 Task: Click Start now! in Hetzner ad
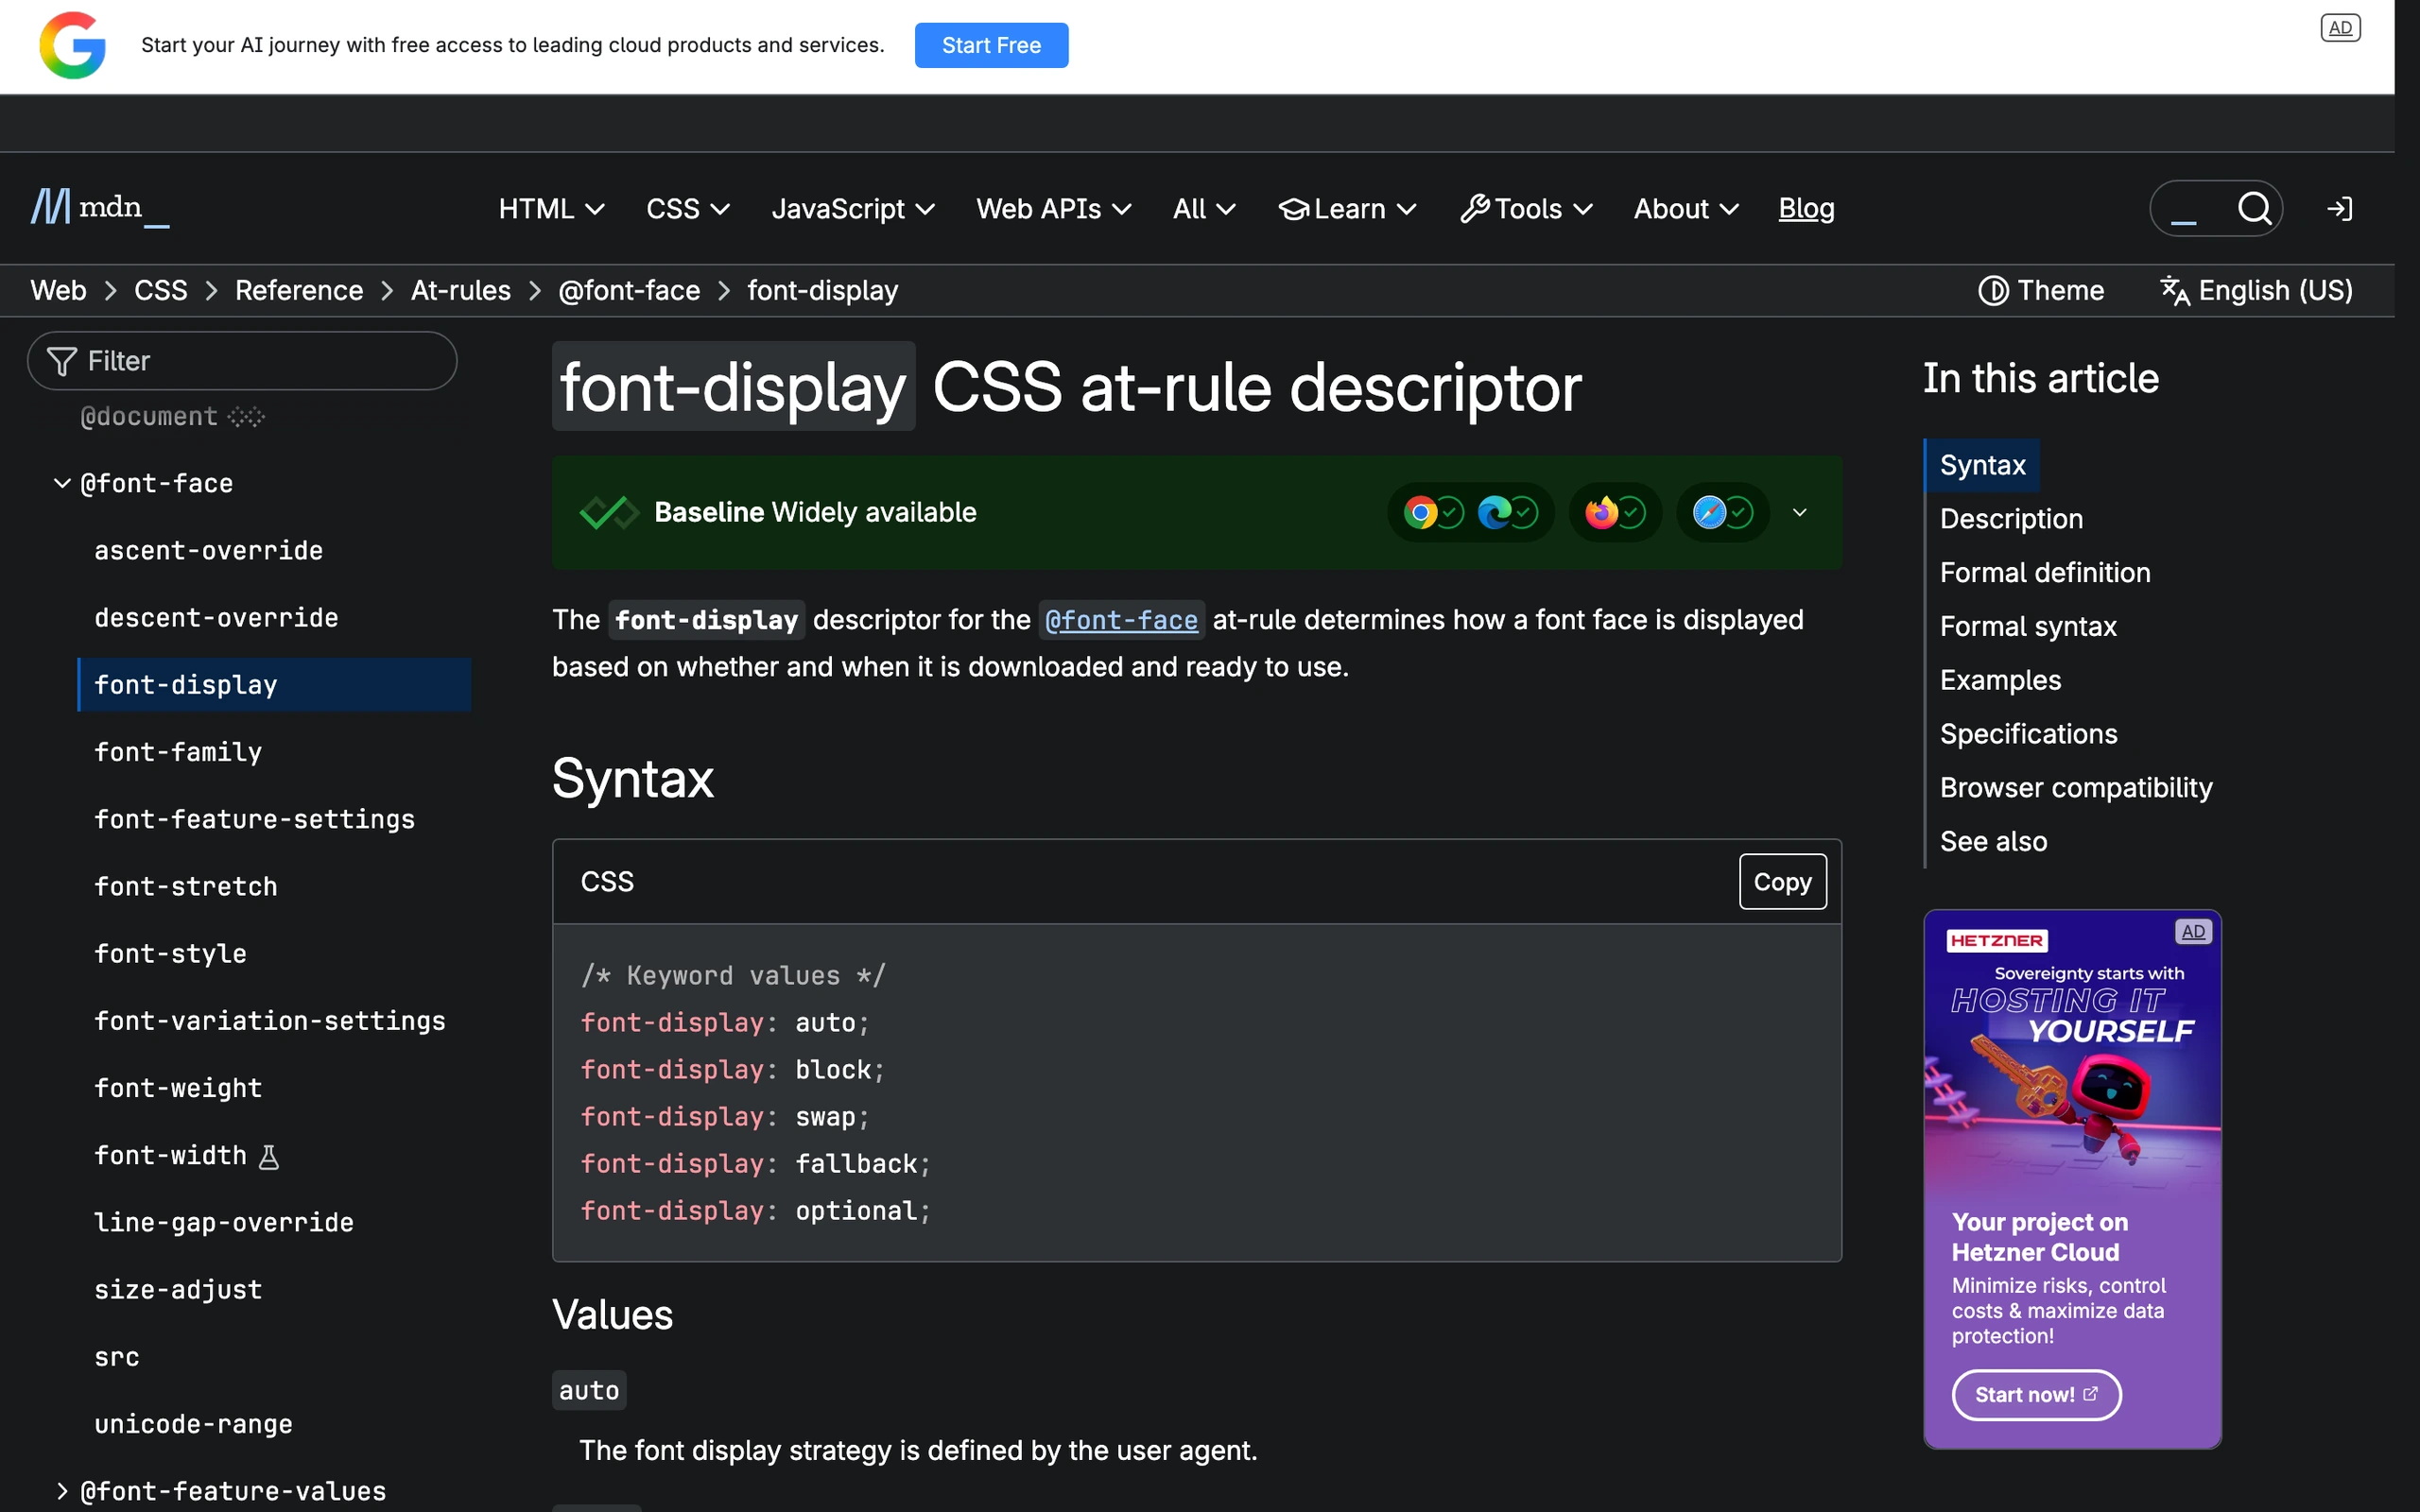click(2036, 1394)
